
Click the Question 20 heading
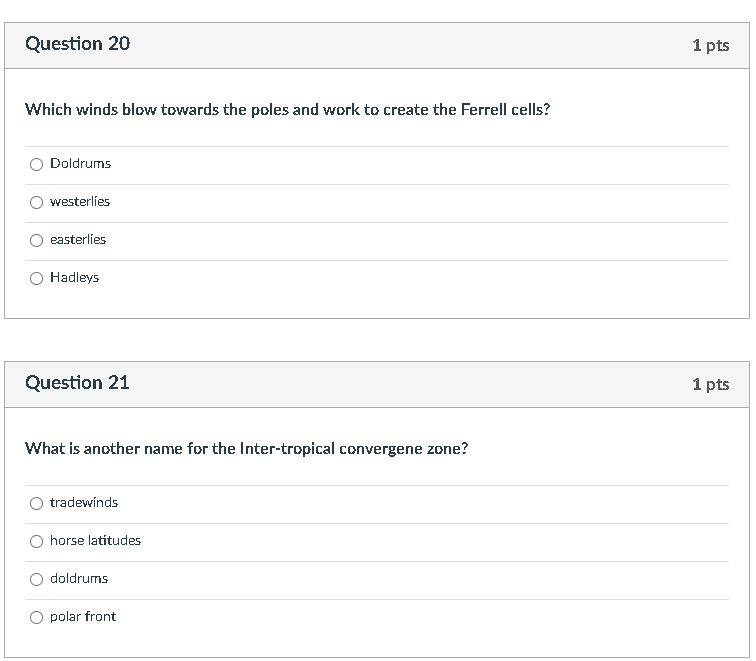(x=78, y=44)
